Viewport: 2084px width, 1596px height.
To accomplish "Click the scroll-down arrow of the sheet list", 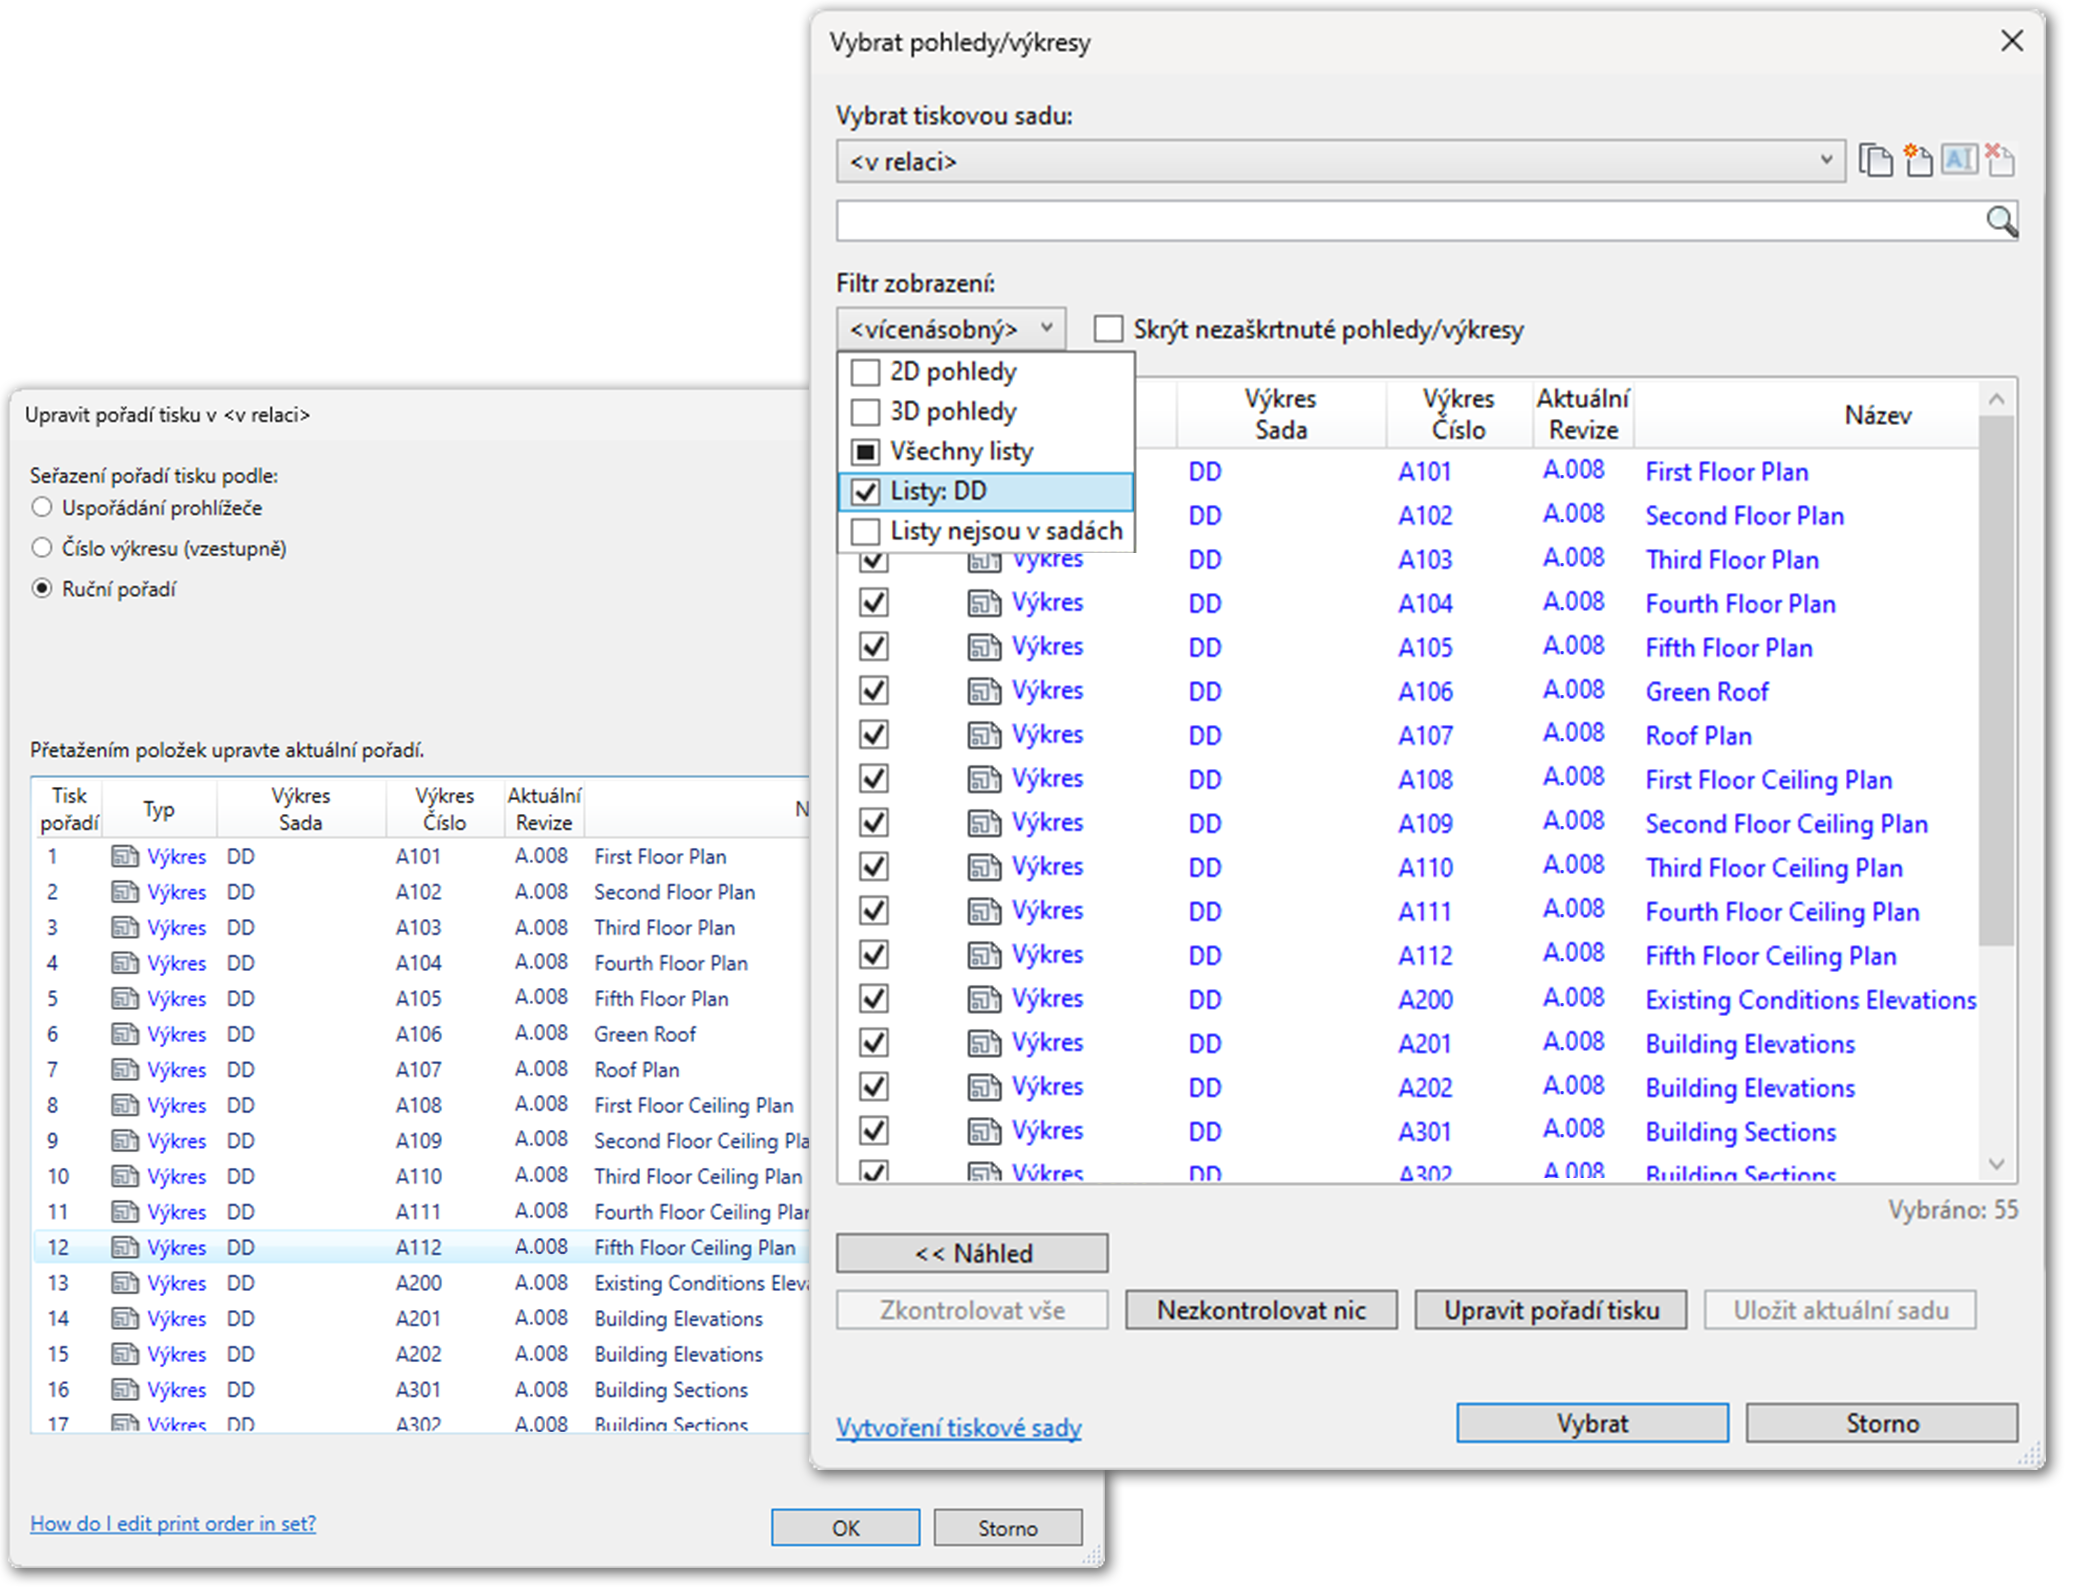I will [x=1997, y=1164].
